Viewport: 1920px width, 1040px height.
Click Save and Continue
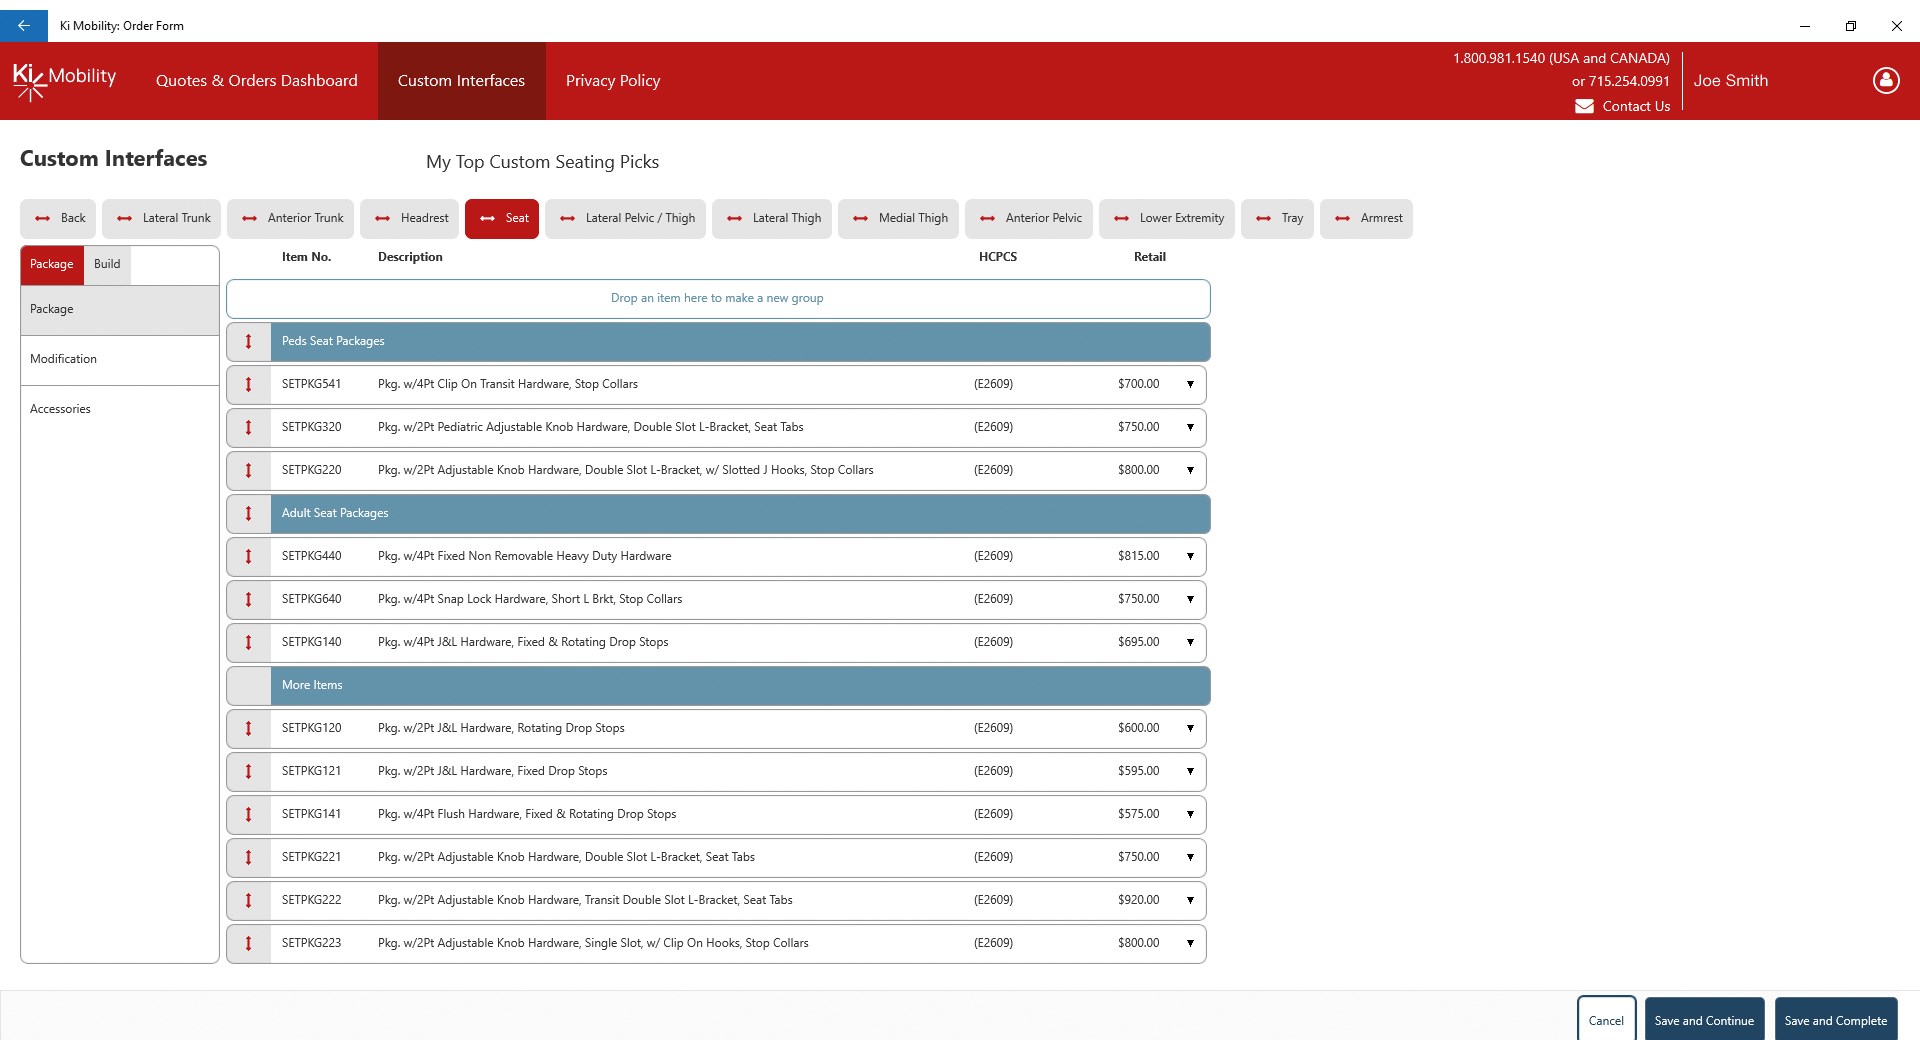pos(1704,1019)
